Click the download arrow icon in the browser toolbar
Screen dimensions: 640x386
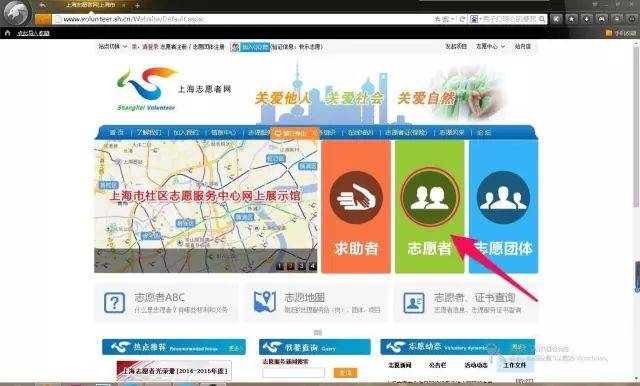[x=587, y=19]
